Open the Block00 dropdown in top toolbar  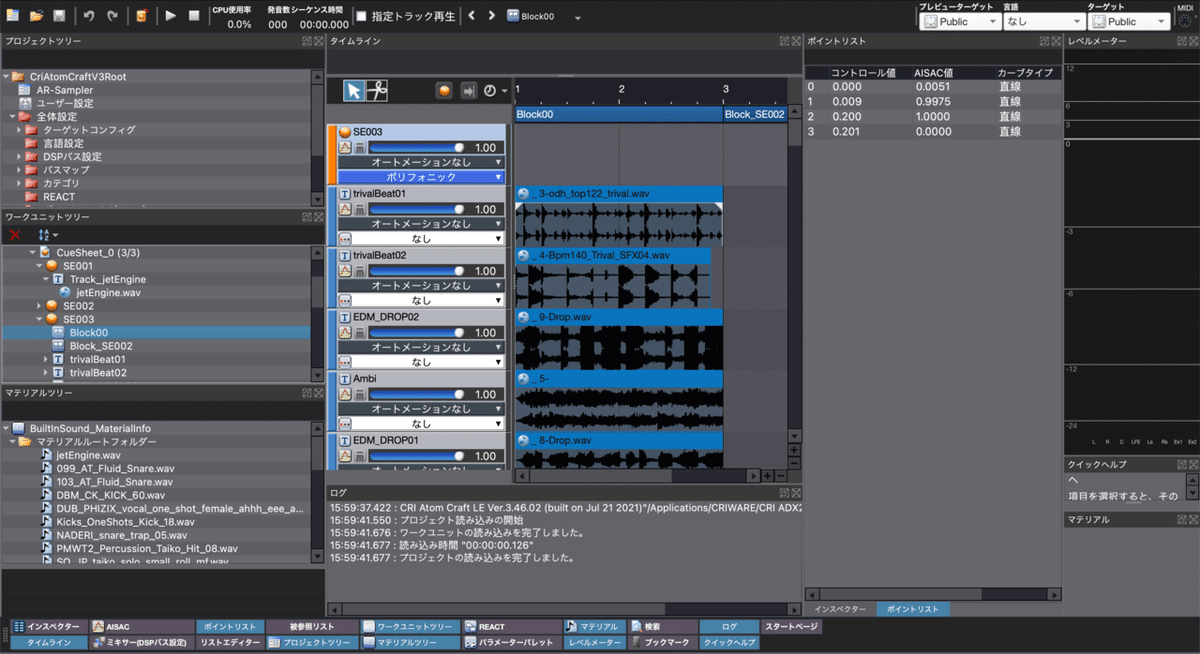(x=578, y=16)
